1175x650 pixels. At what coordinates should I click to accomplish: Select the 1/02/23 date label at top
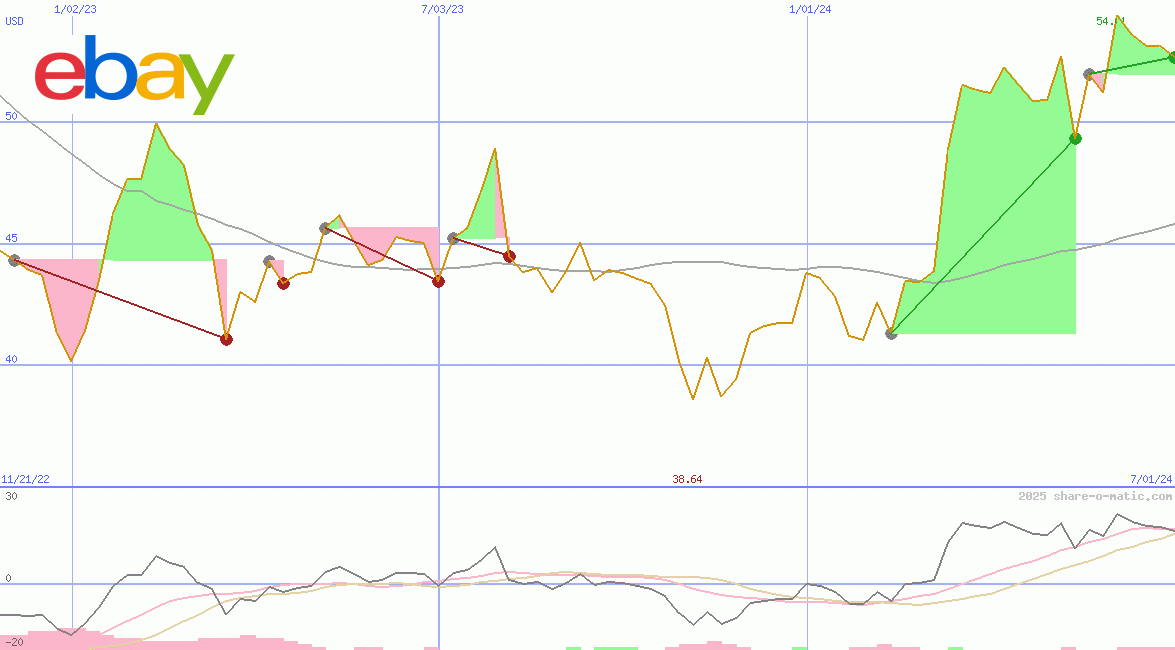(75, 9)
